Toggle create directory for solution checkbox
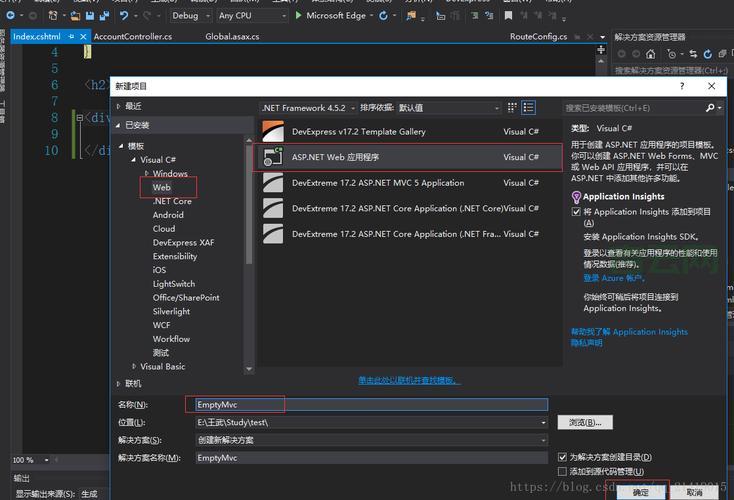The width and height of the screenshot is (734, 500). pyautogui.click(x=563, y=457)
